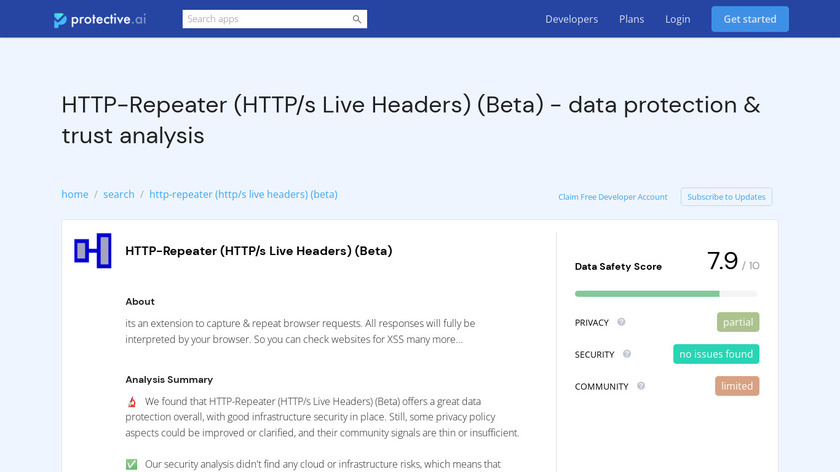
Task: Click the search magnifier icon
Action: click(x=357, y=19)
